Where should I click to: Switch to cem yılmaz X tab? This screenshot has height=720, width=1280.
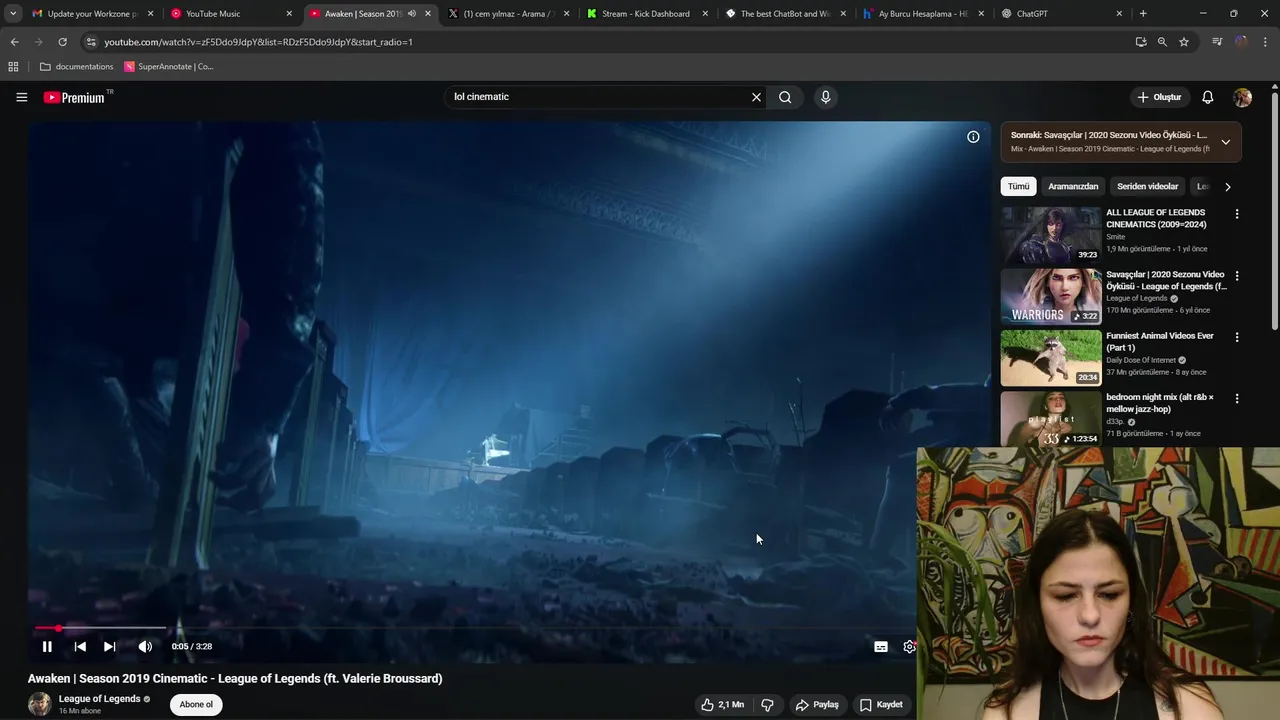(508, 14)
